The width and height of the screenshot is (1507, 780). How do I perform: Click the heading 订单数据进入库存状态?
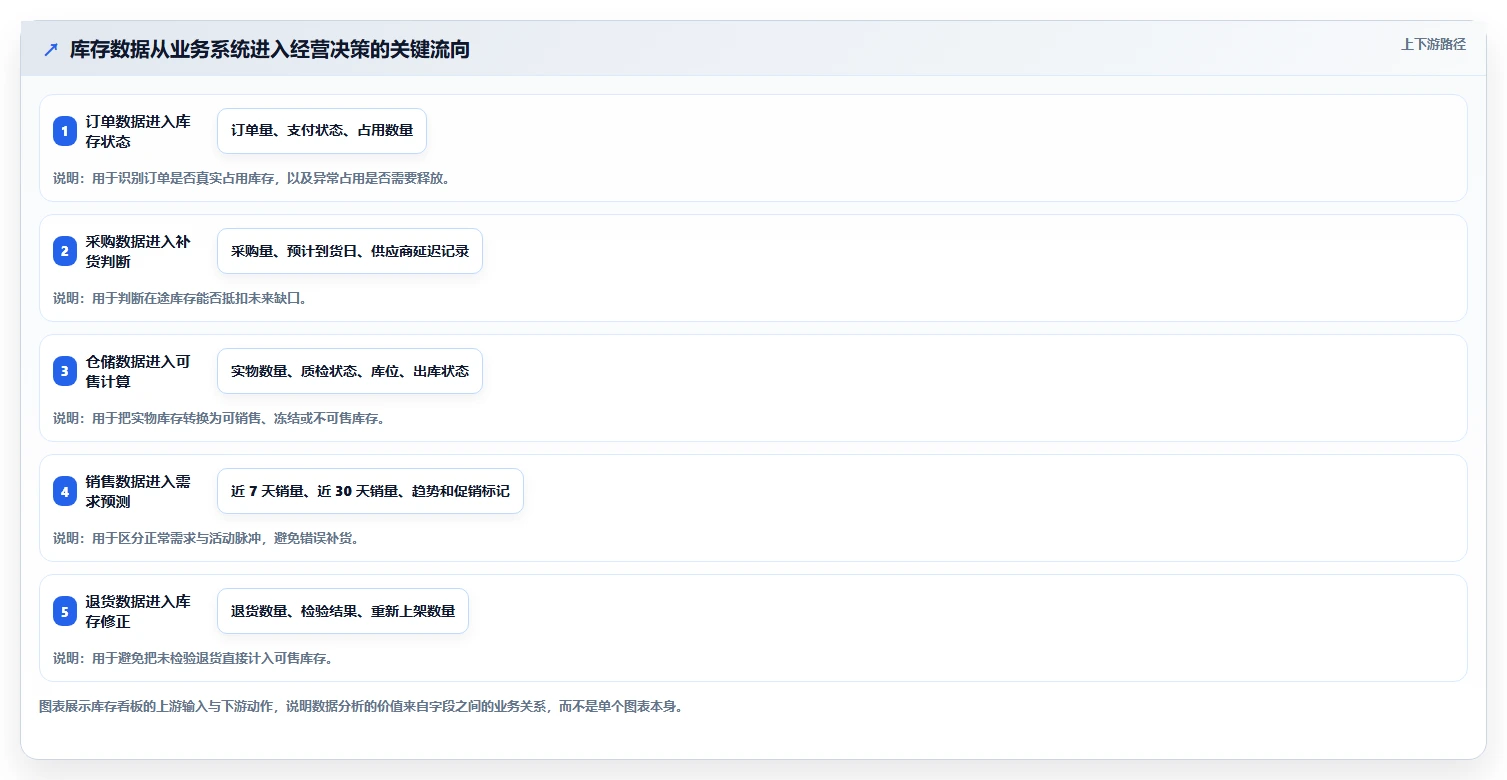[x=138, y=131]
